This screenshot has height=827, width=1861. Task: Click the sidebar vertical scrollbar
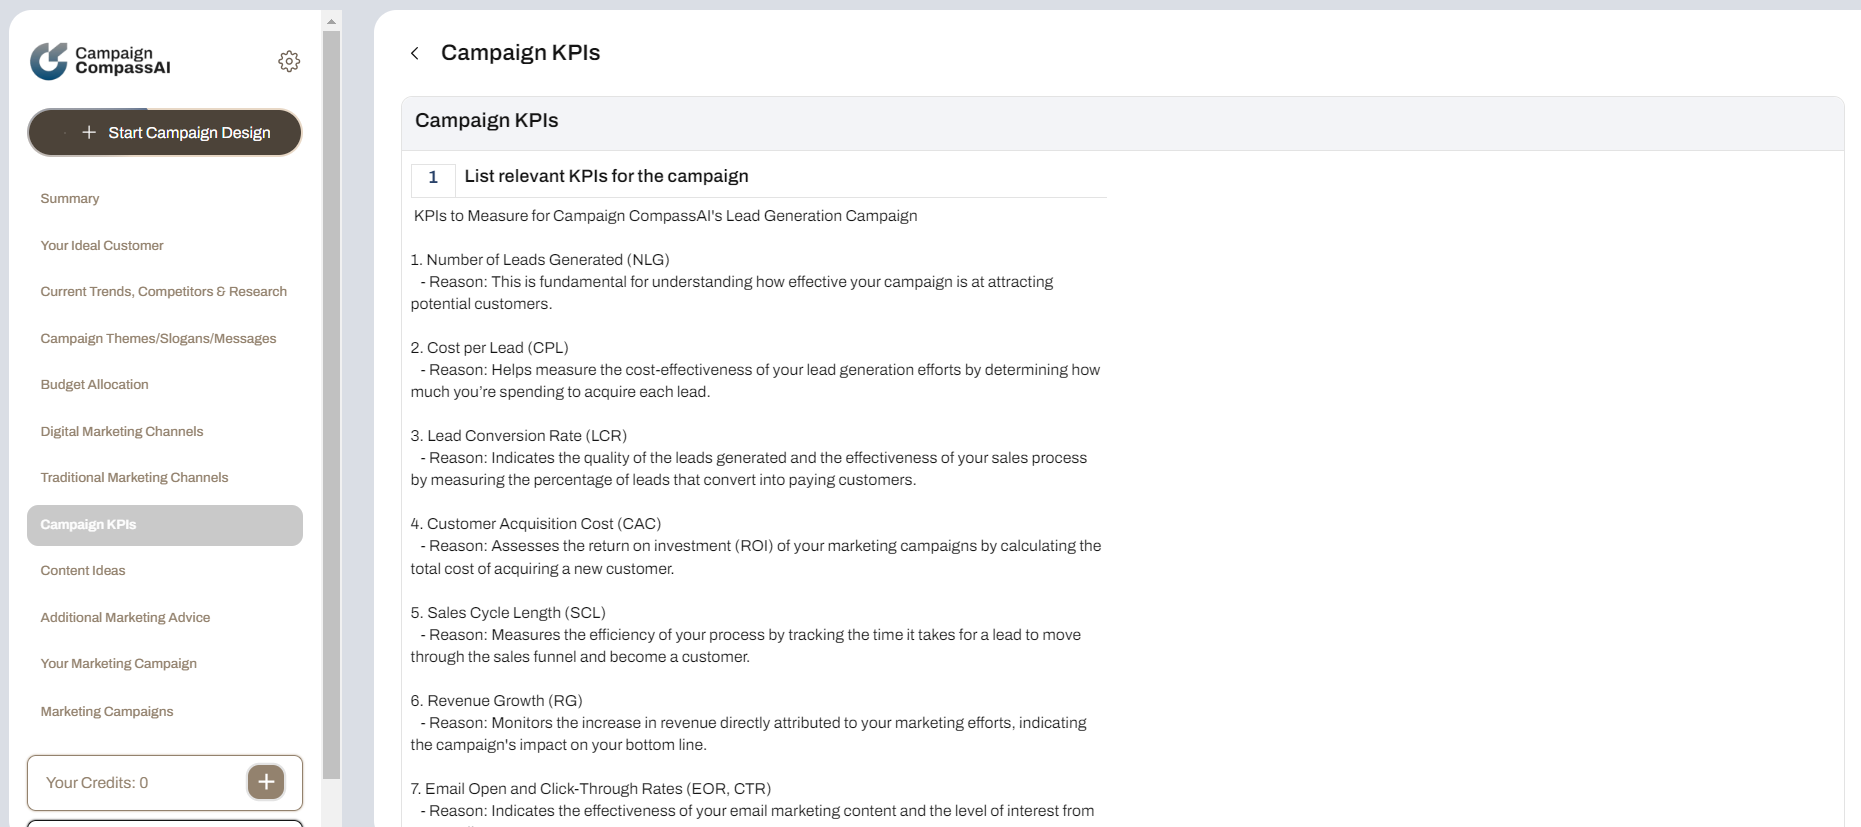click(x=331, y=400)
